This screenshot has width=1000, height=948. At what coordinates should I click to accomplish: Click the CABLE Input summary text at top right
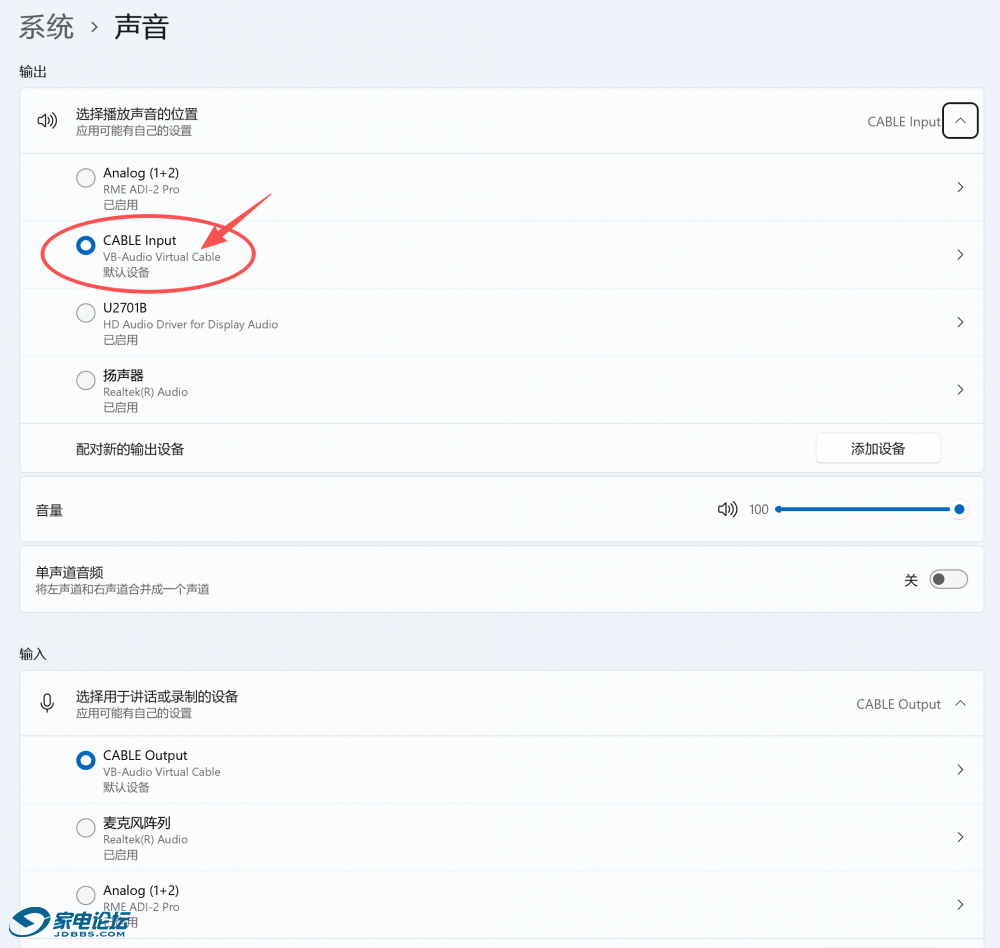click(x=904, y=121)
